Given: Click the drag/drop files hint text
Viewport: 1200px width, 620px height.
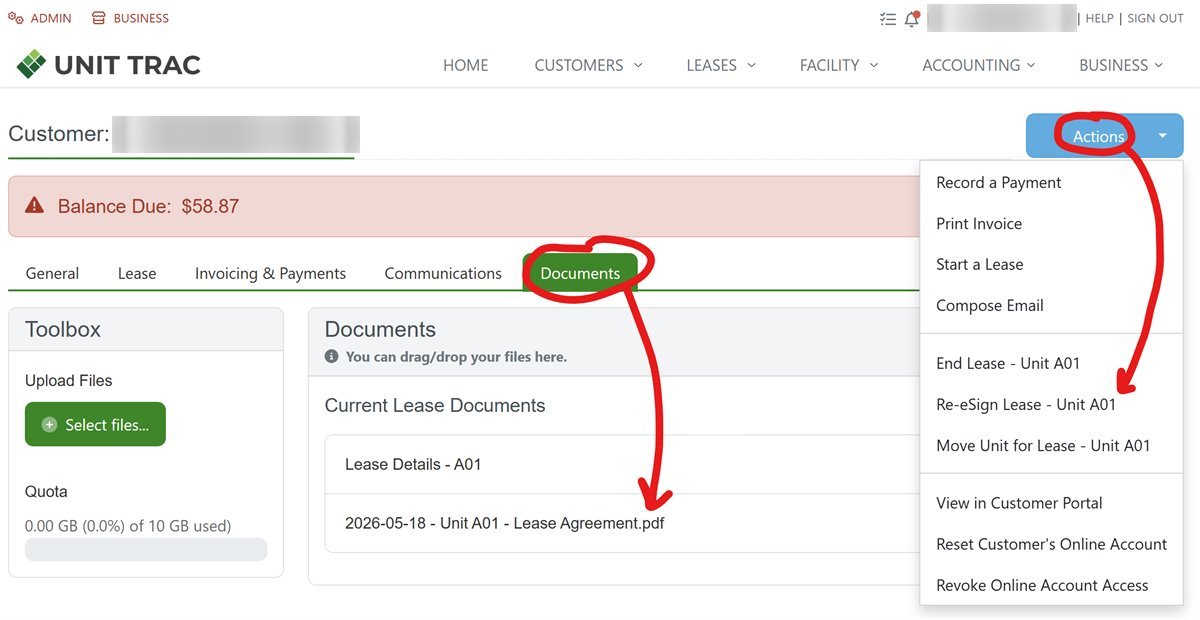Looking at the screenshot, I should click(456, 356).
